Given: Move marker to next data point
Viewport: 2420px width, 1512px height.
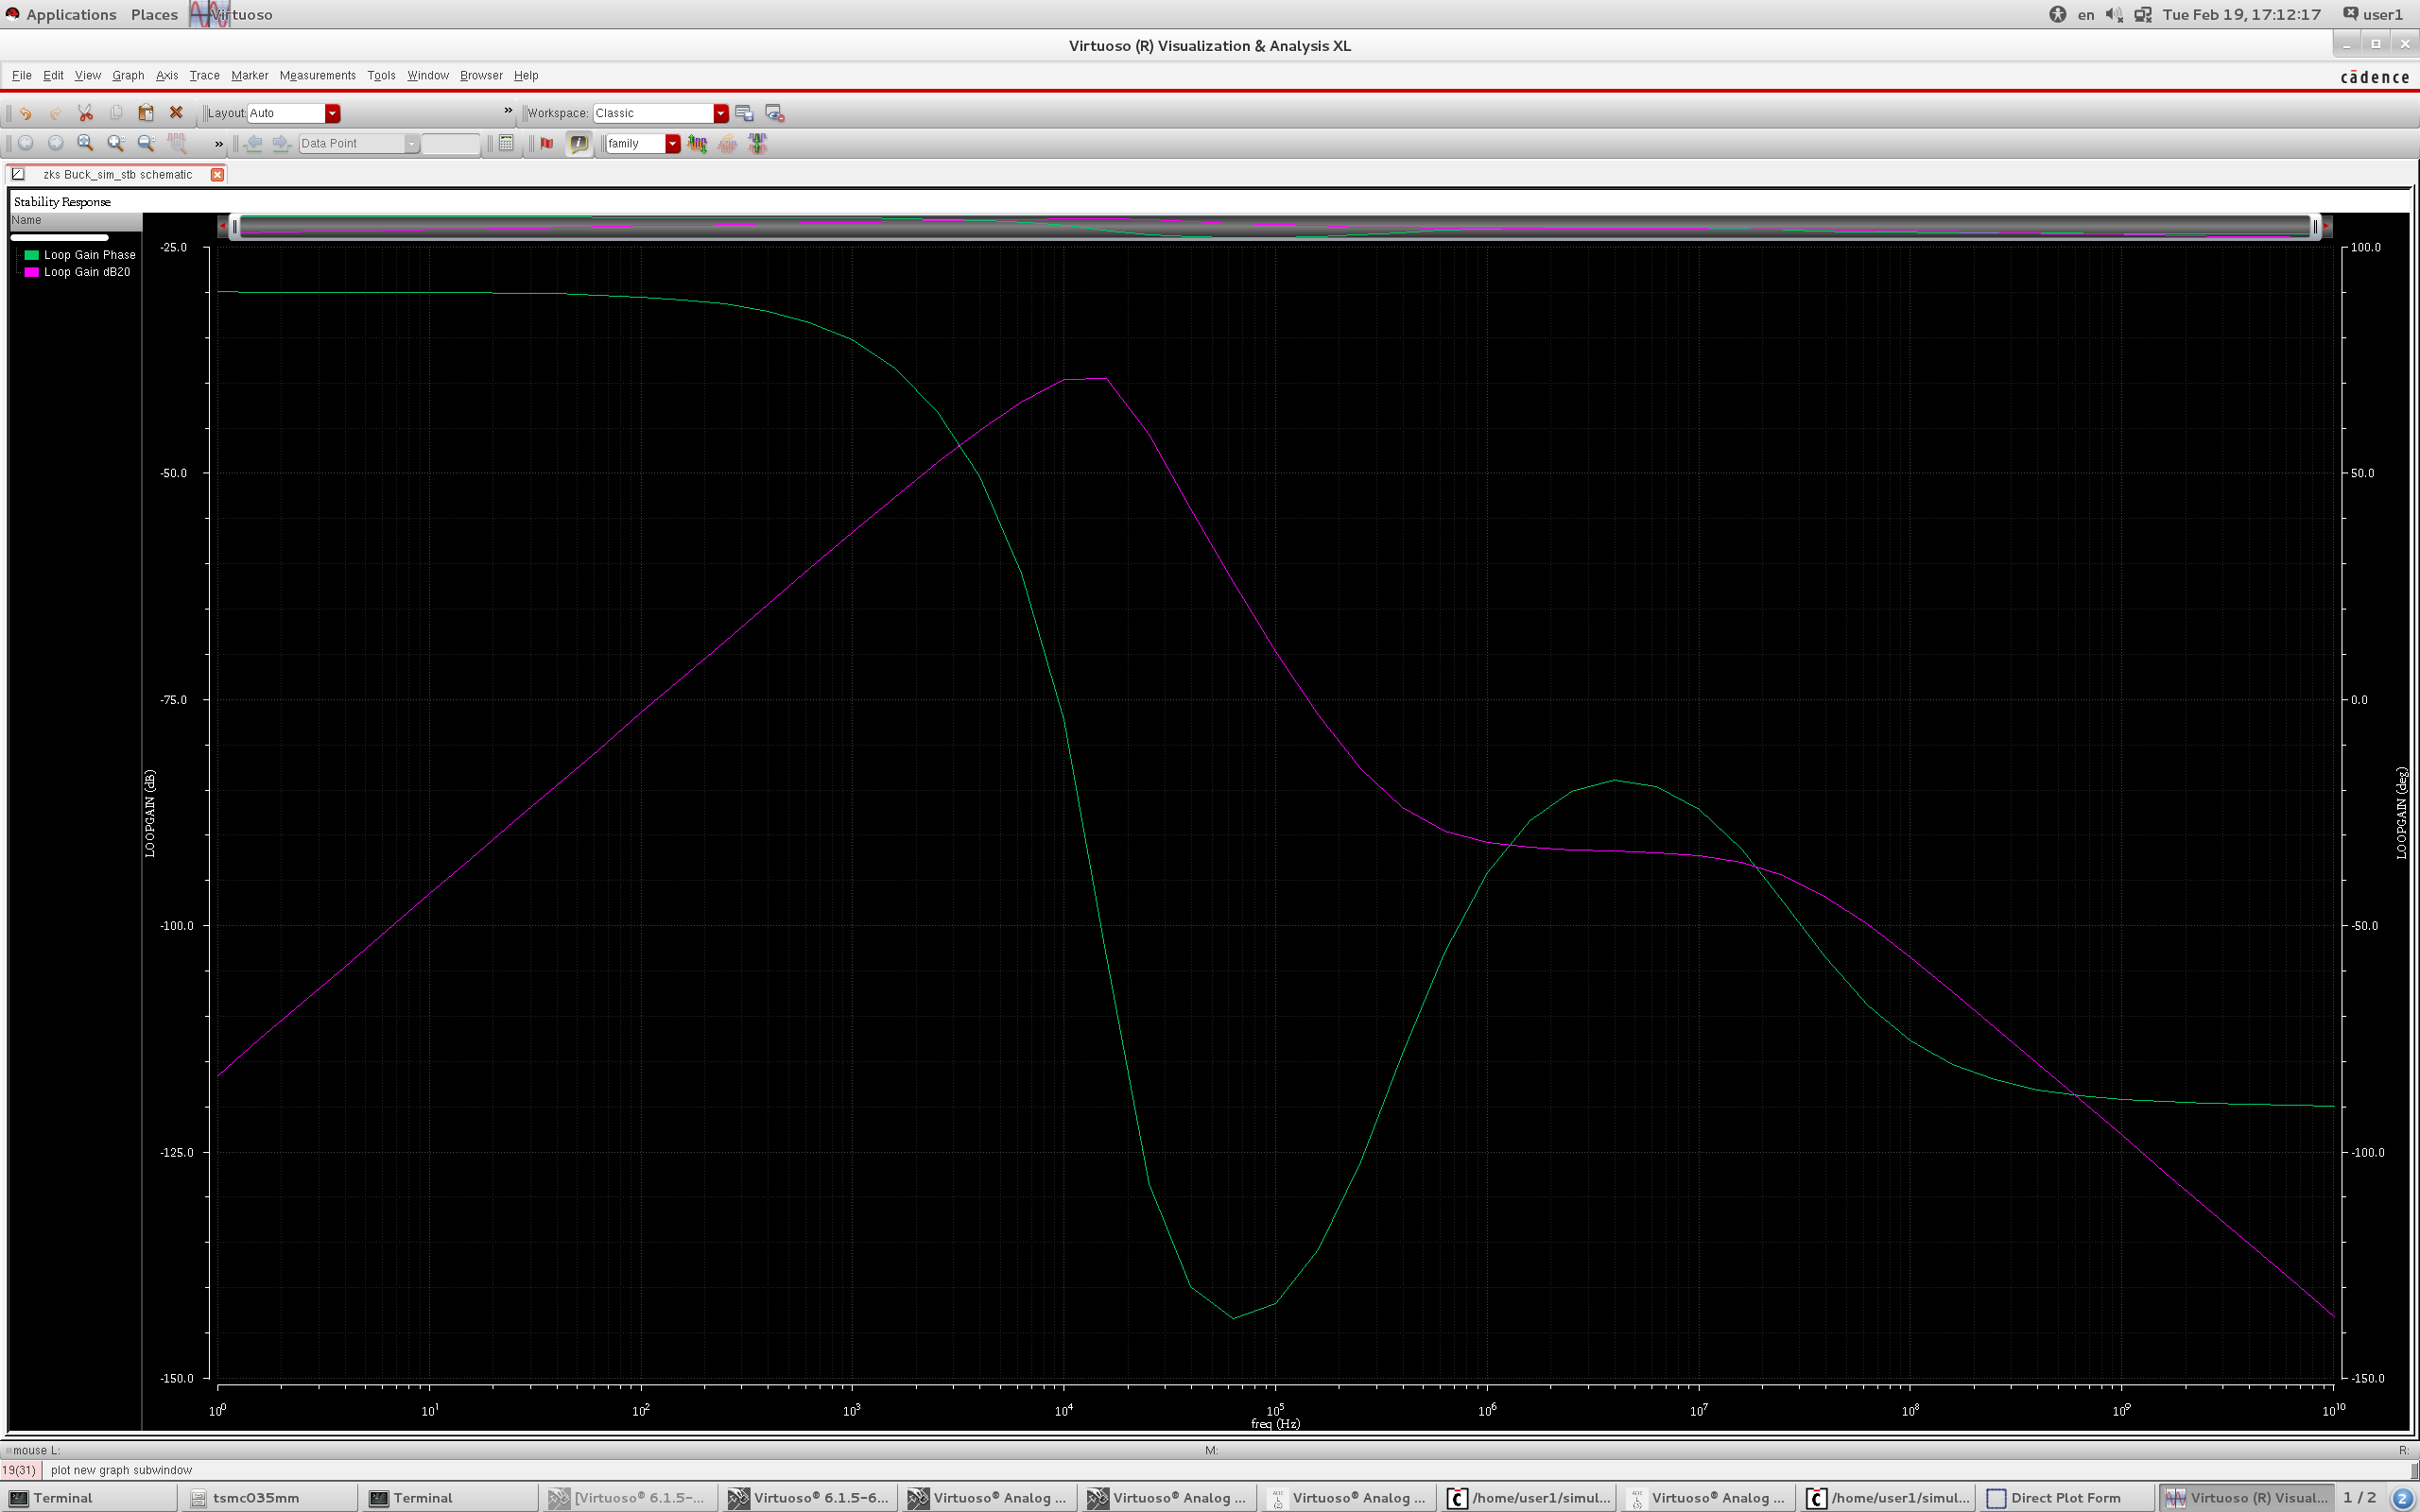Looking at the screenshot, I should click(x=281, y=143).
